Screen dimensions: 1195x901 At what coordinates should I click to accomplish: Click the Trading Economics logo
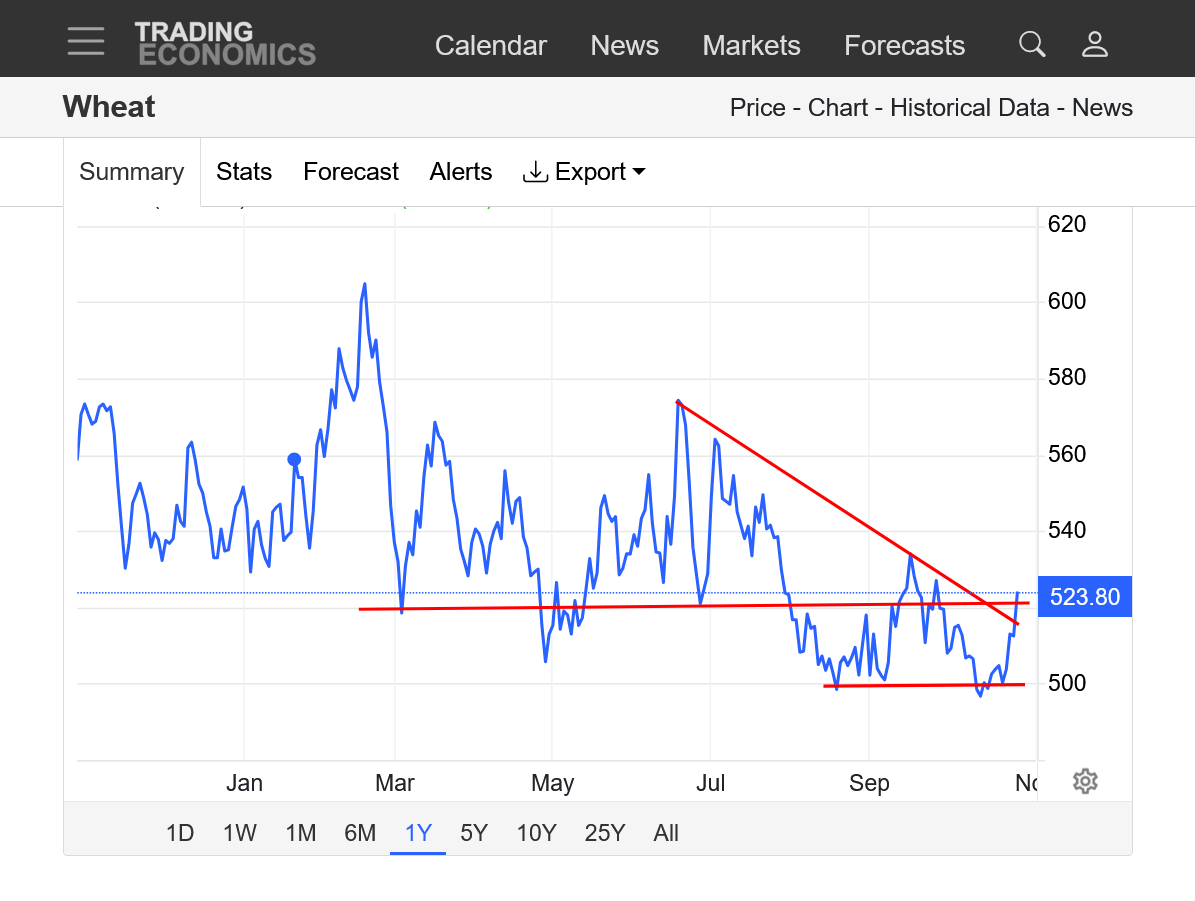click(x=225, y=44)
